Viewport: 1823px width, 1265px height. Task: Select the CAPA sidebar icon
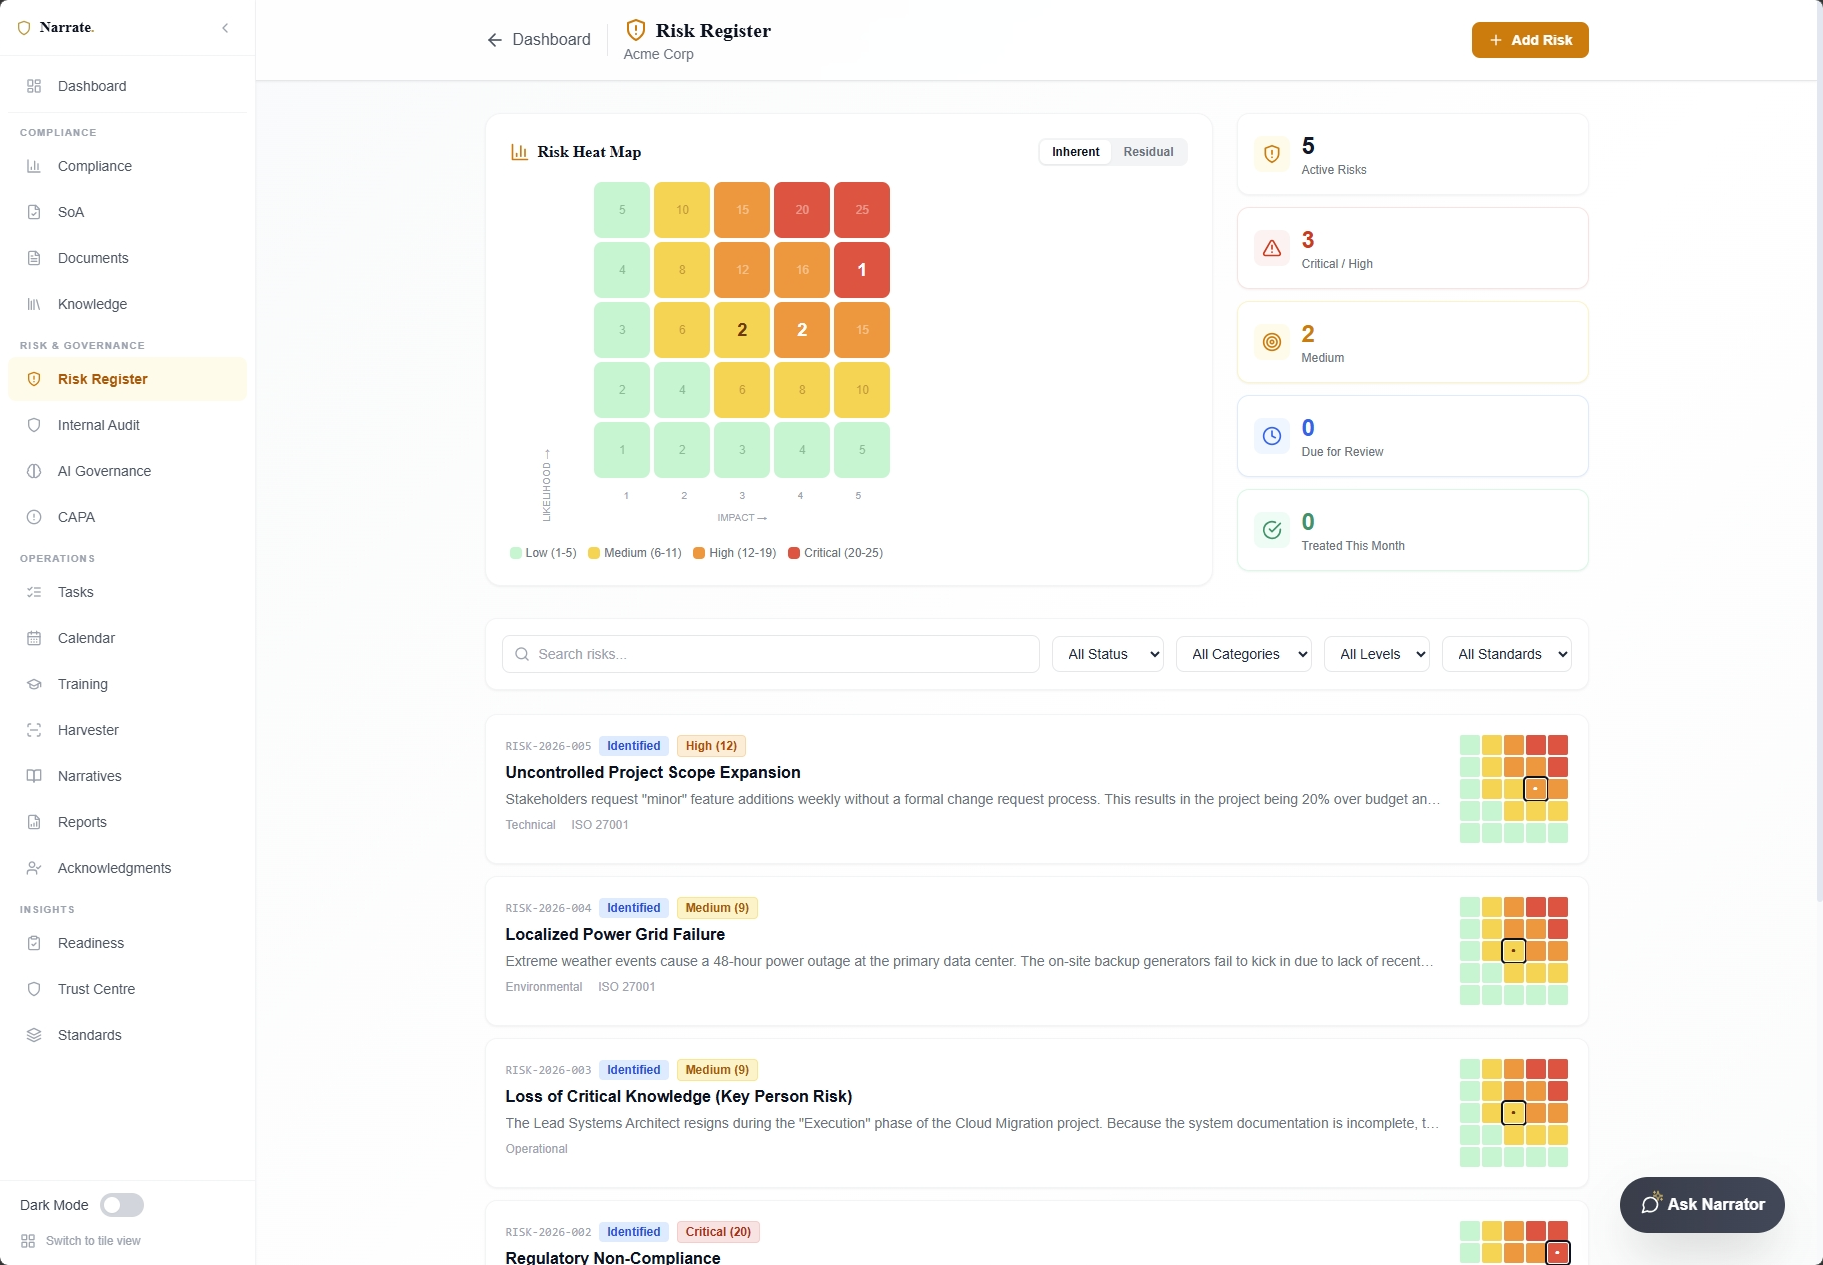coord(33,517)
